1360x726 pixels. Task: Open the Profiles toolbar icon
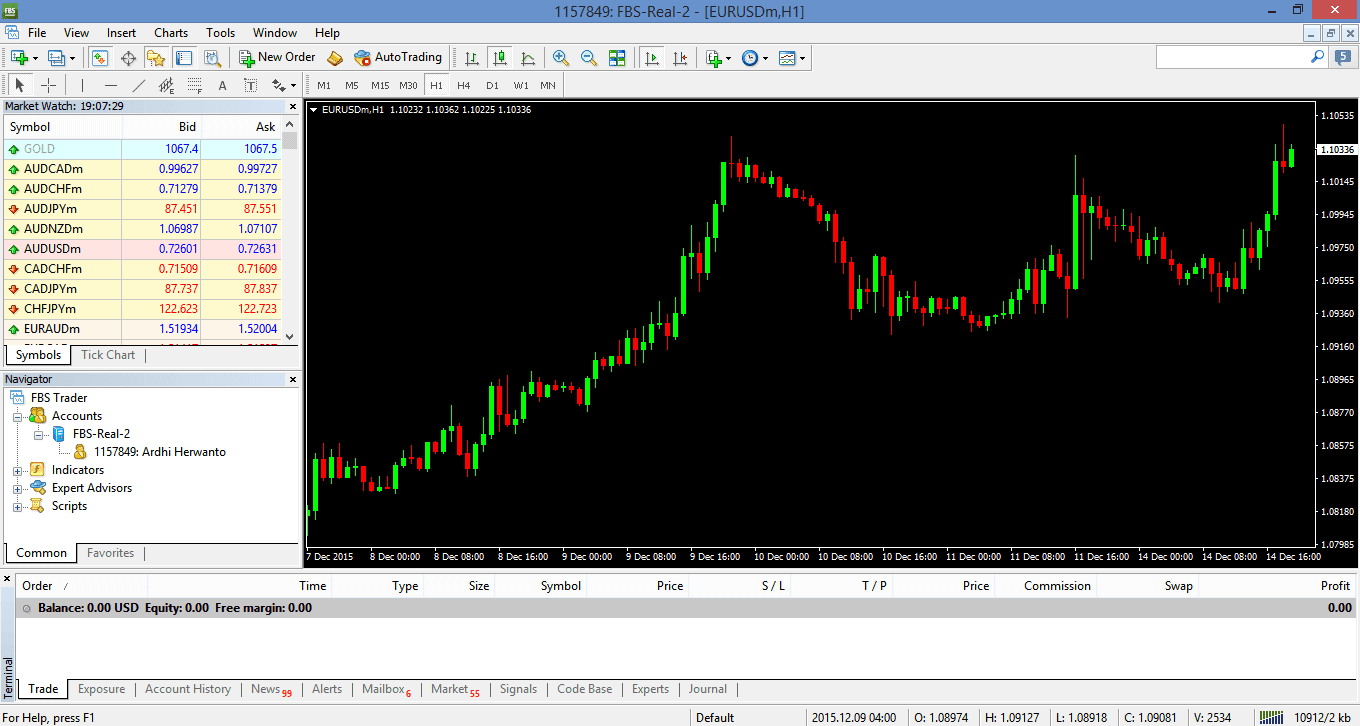click(60, 58)
